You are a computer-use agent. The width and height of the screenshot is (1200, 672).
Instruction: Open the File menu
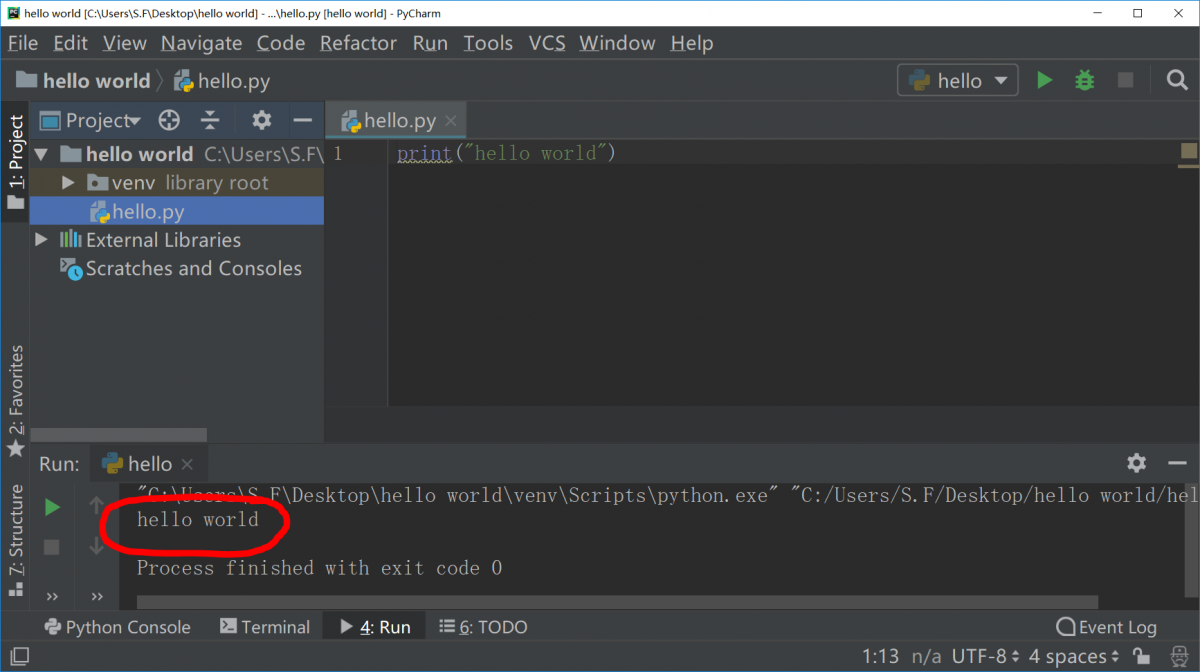[22, 43]
